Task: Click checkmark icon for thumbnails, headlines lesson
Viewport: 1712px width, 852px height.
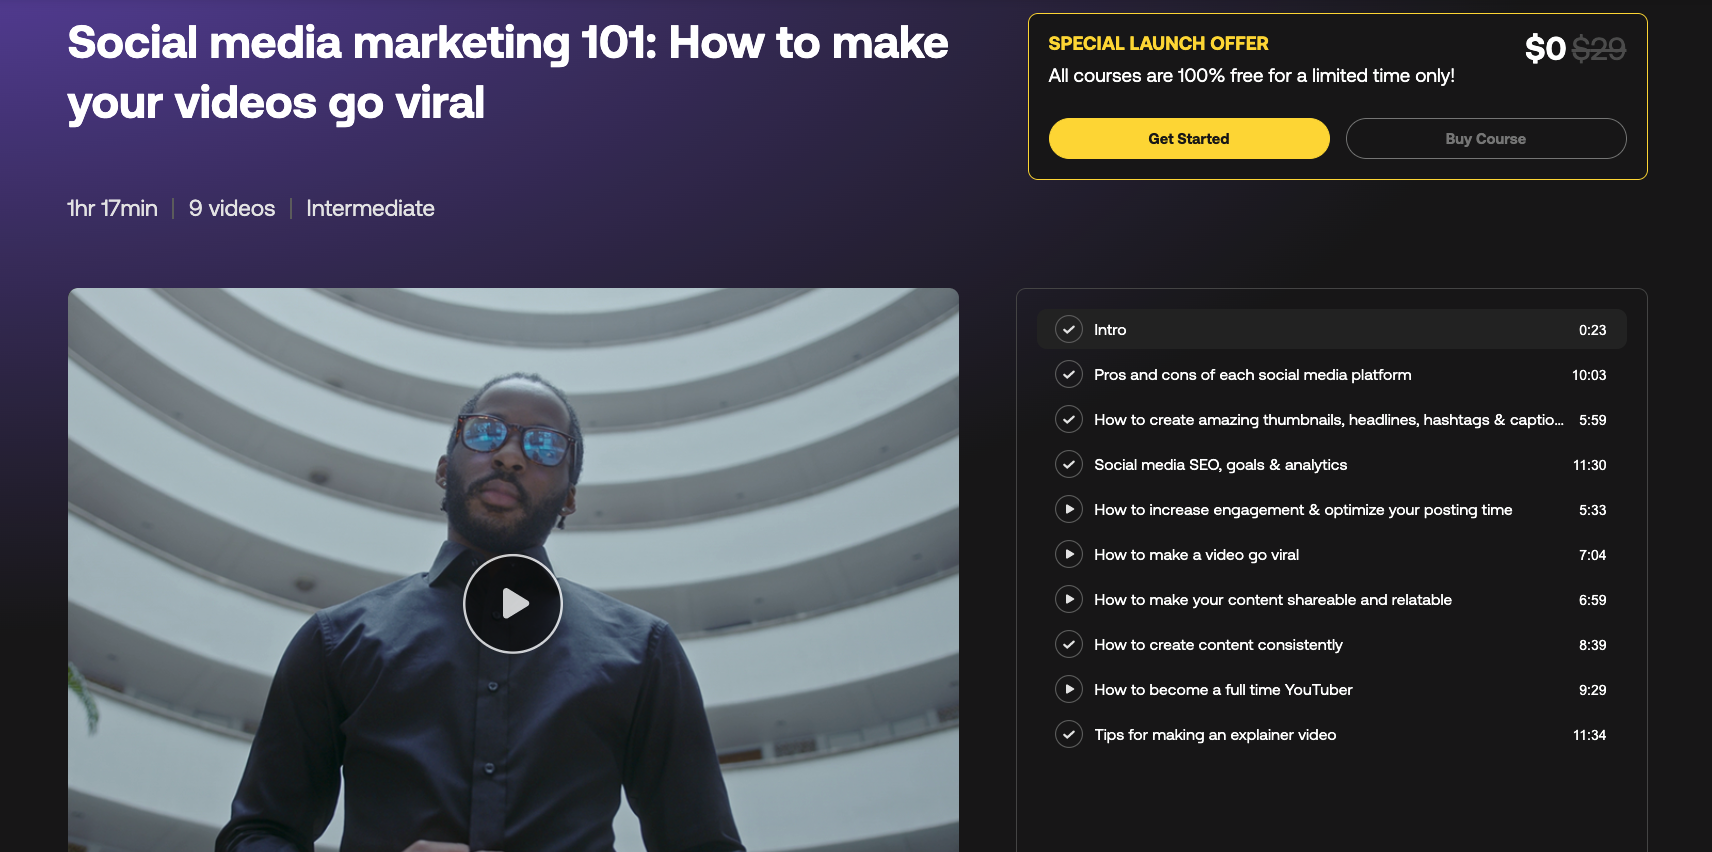Action: 1069,419
